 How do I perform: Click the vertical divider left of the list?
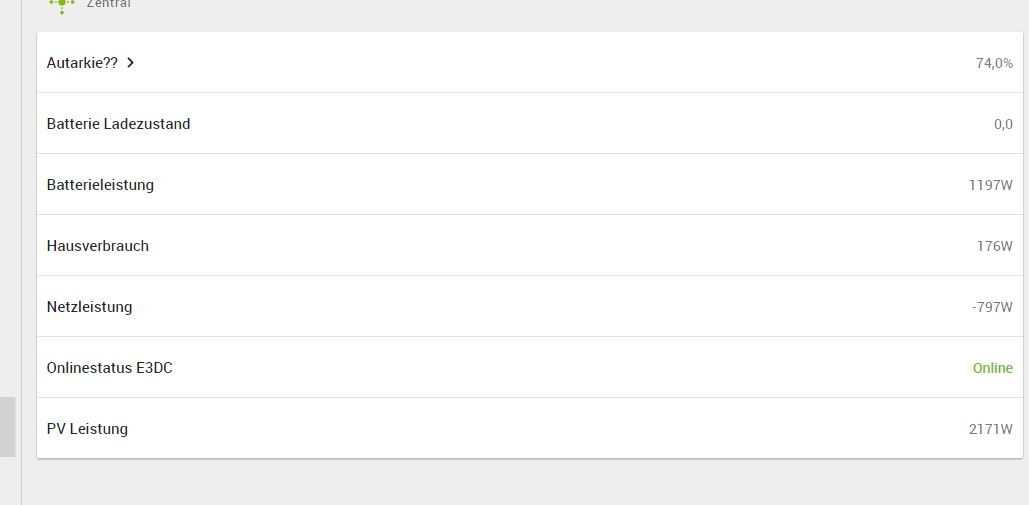point(22,250)
